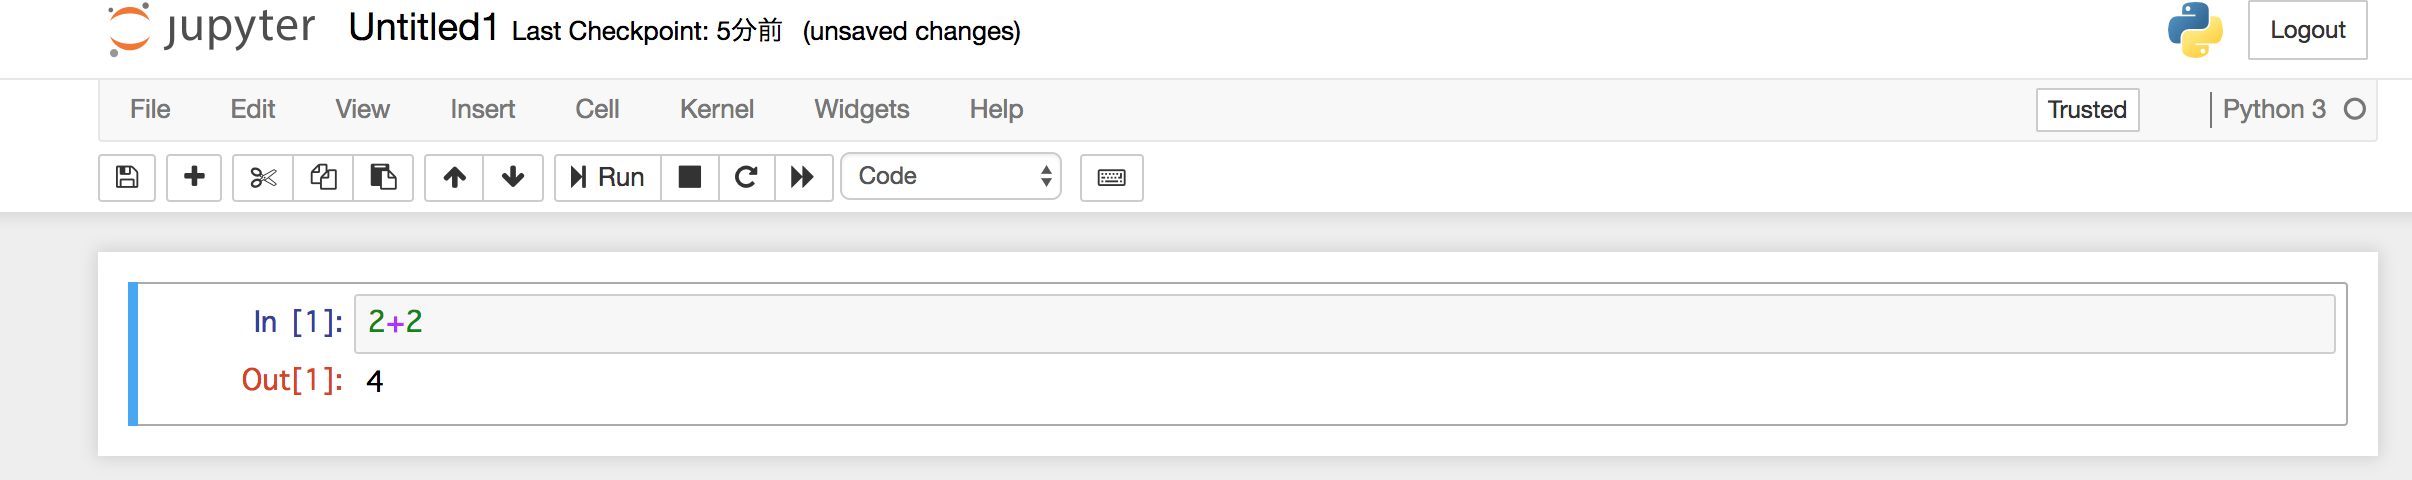Interrupt the kernel with stop icon
The height and width of the screenshot is (480, 2412).
690,177
